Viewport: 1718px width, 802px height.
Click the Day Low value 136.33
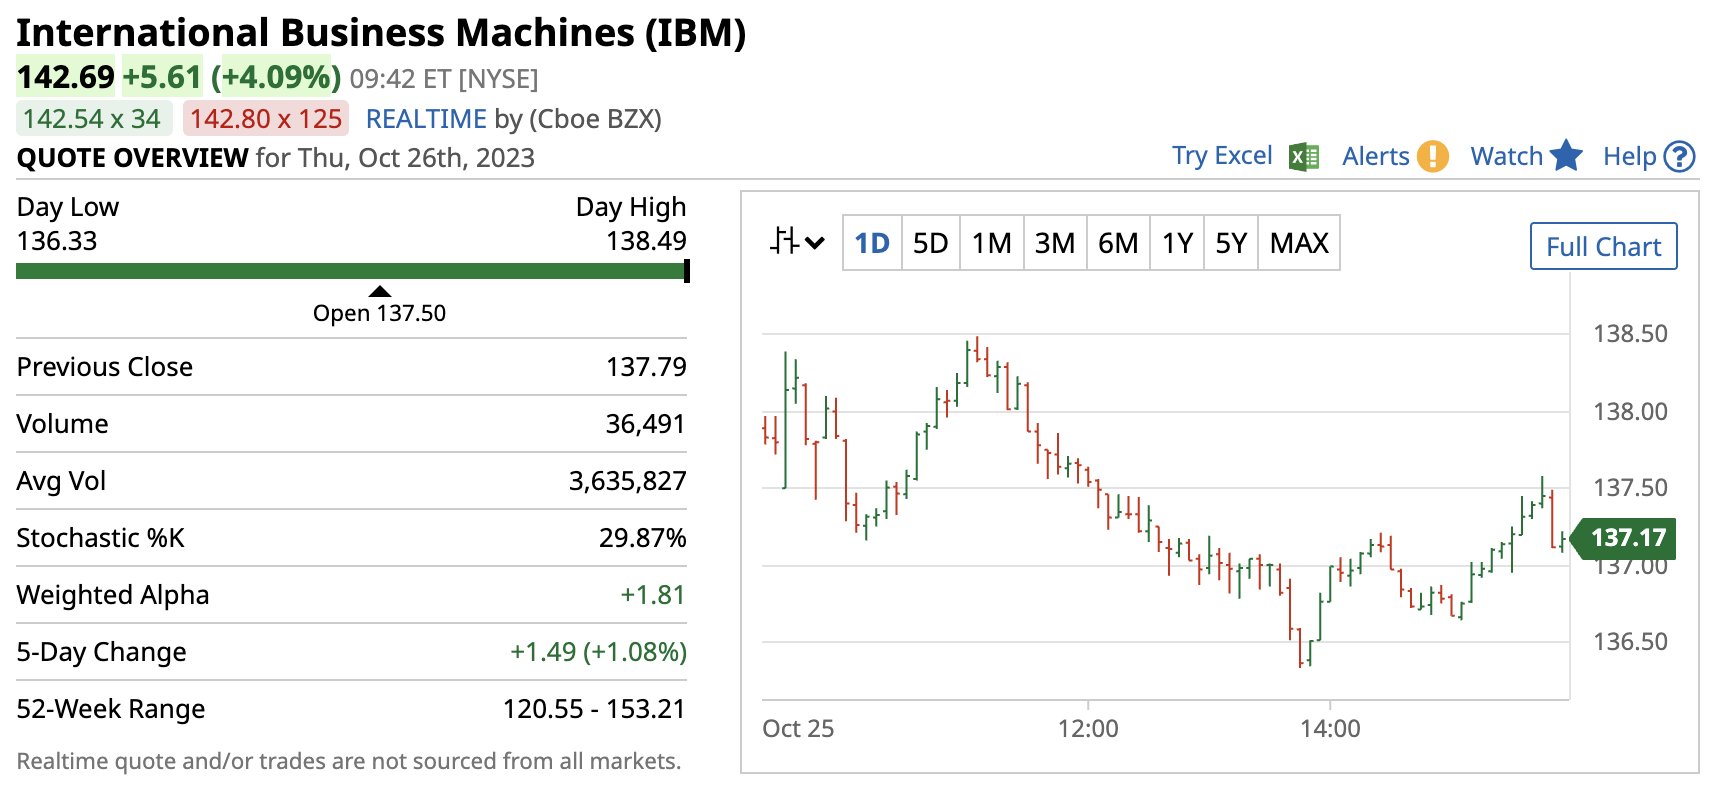tap(57, 241)
